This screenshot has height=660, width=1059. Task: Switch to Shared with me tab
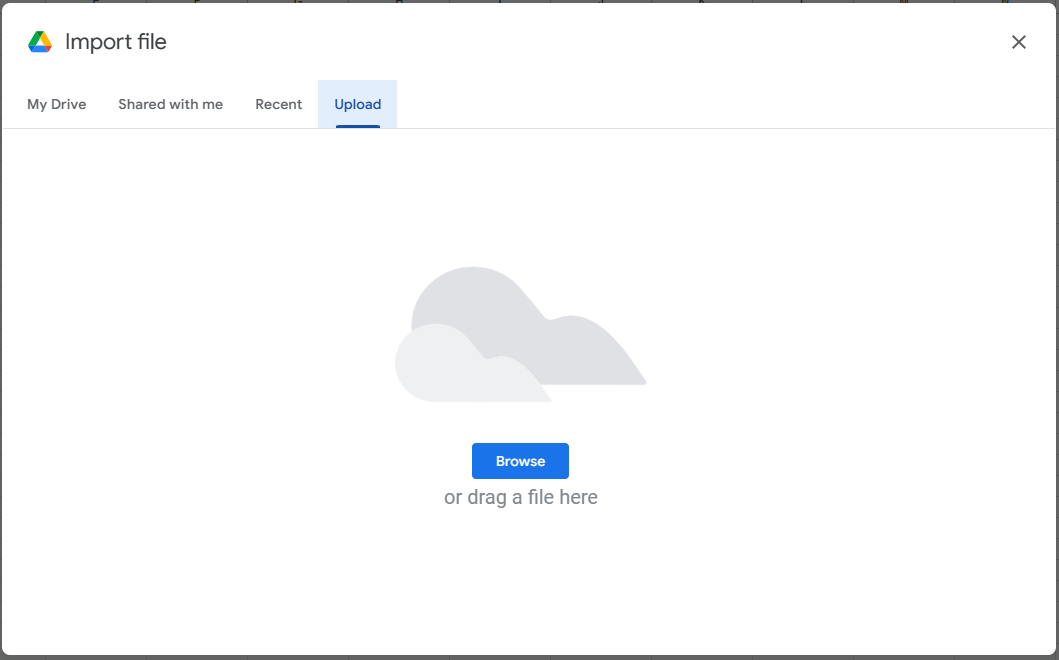pyautogui.click(x=170, y=104)
